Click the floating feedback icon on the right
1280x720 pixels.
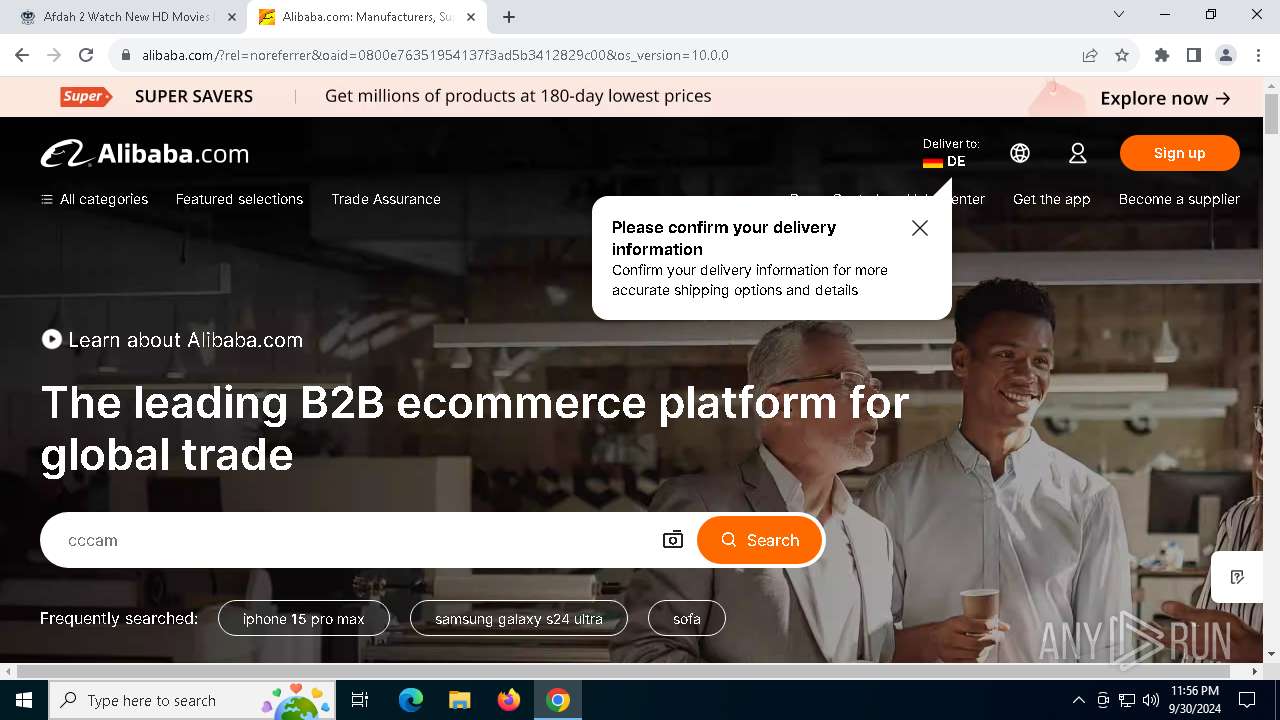point(1237,577)
